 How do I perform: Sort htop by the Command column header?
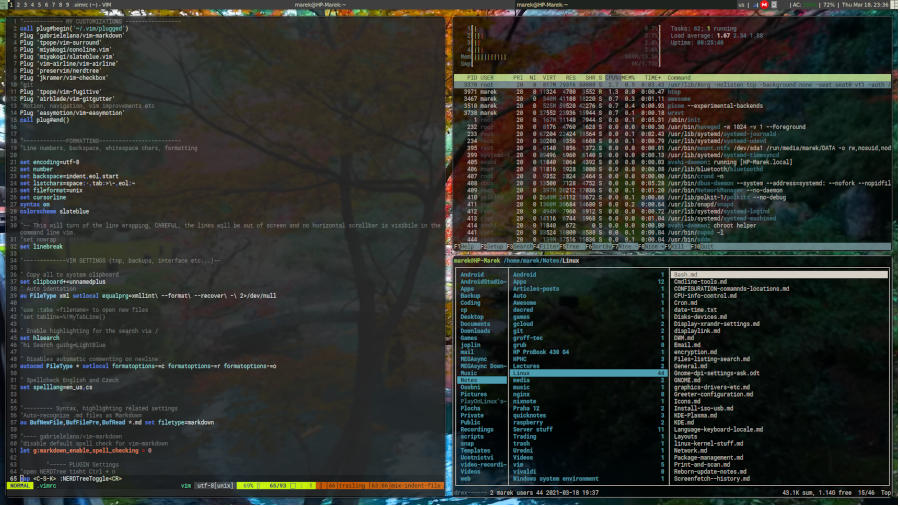point(678,78)
